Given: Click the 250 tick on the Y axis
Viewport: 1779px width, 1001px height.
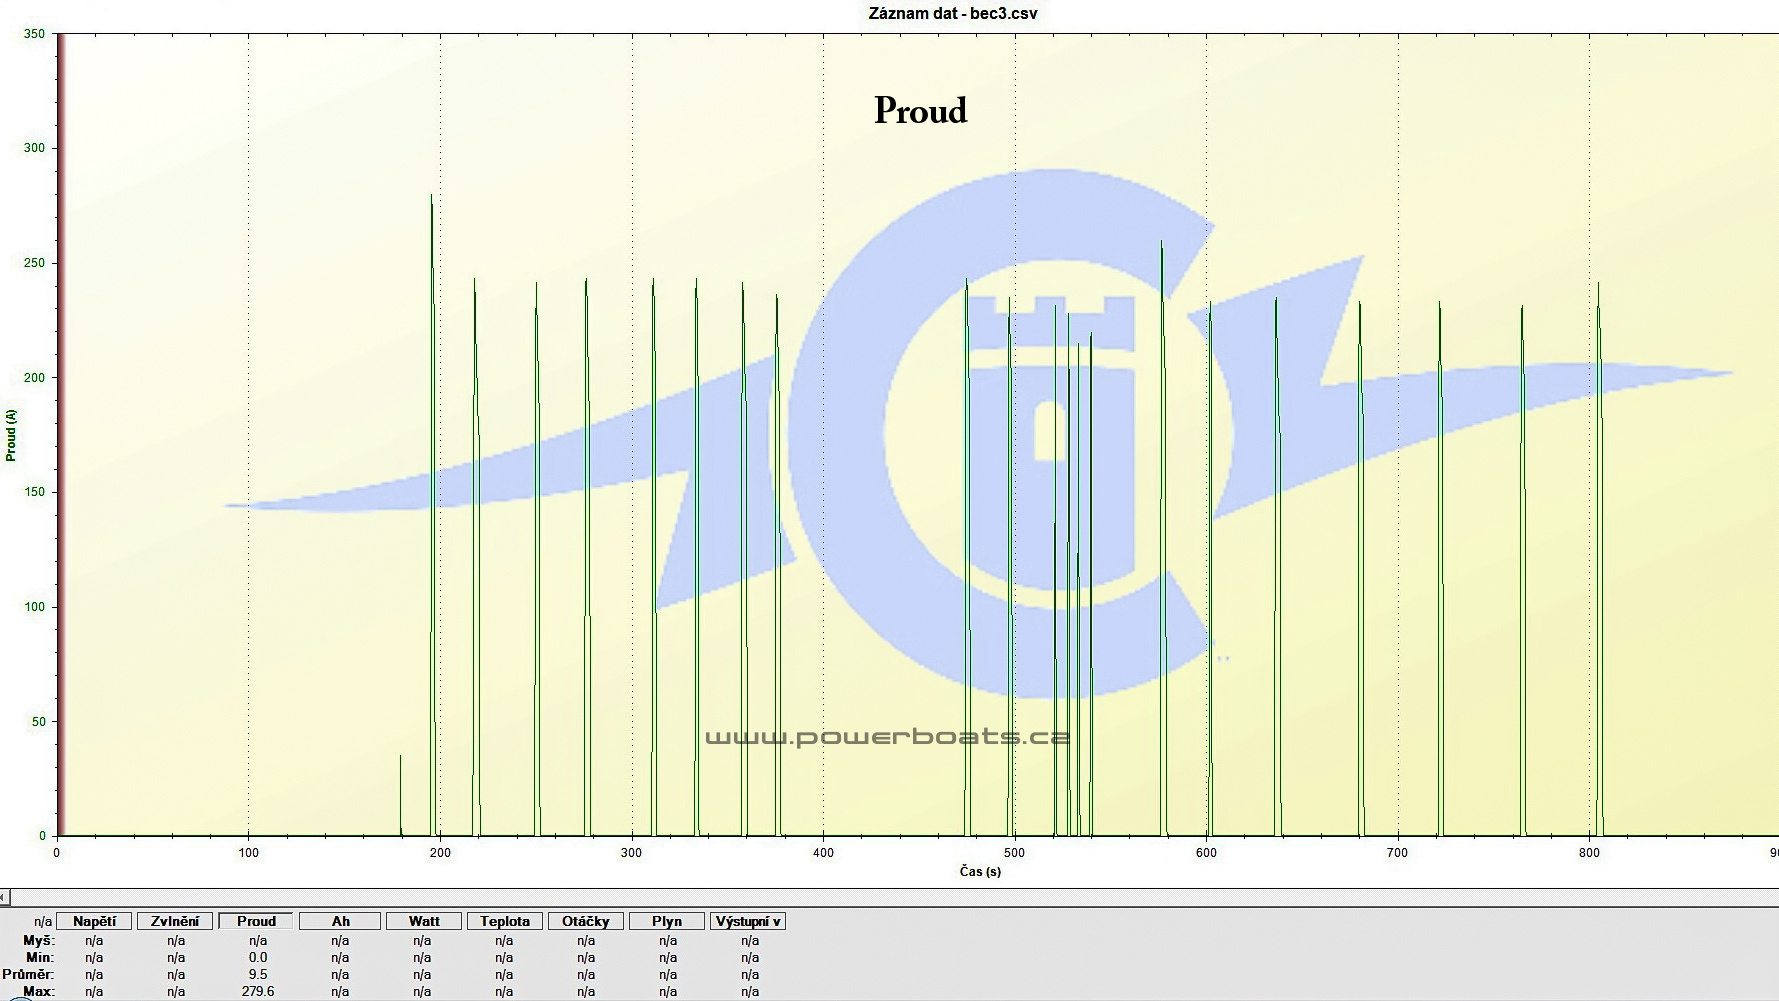Looking at the screenshot, I should point(34,263).
